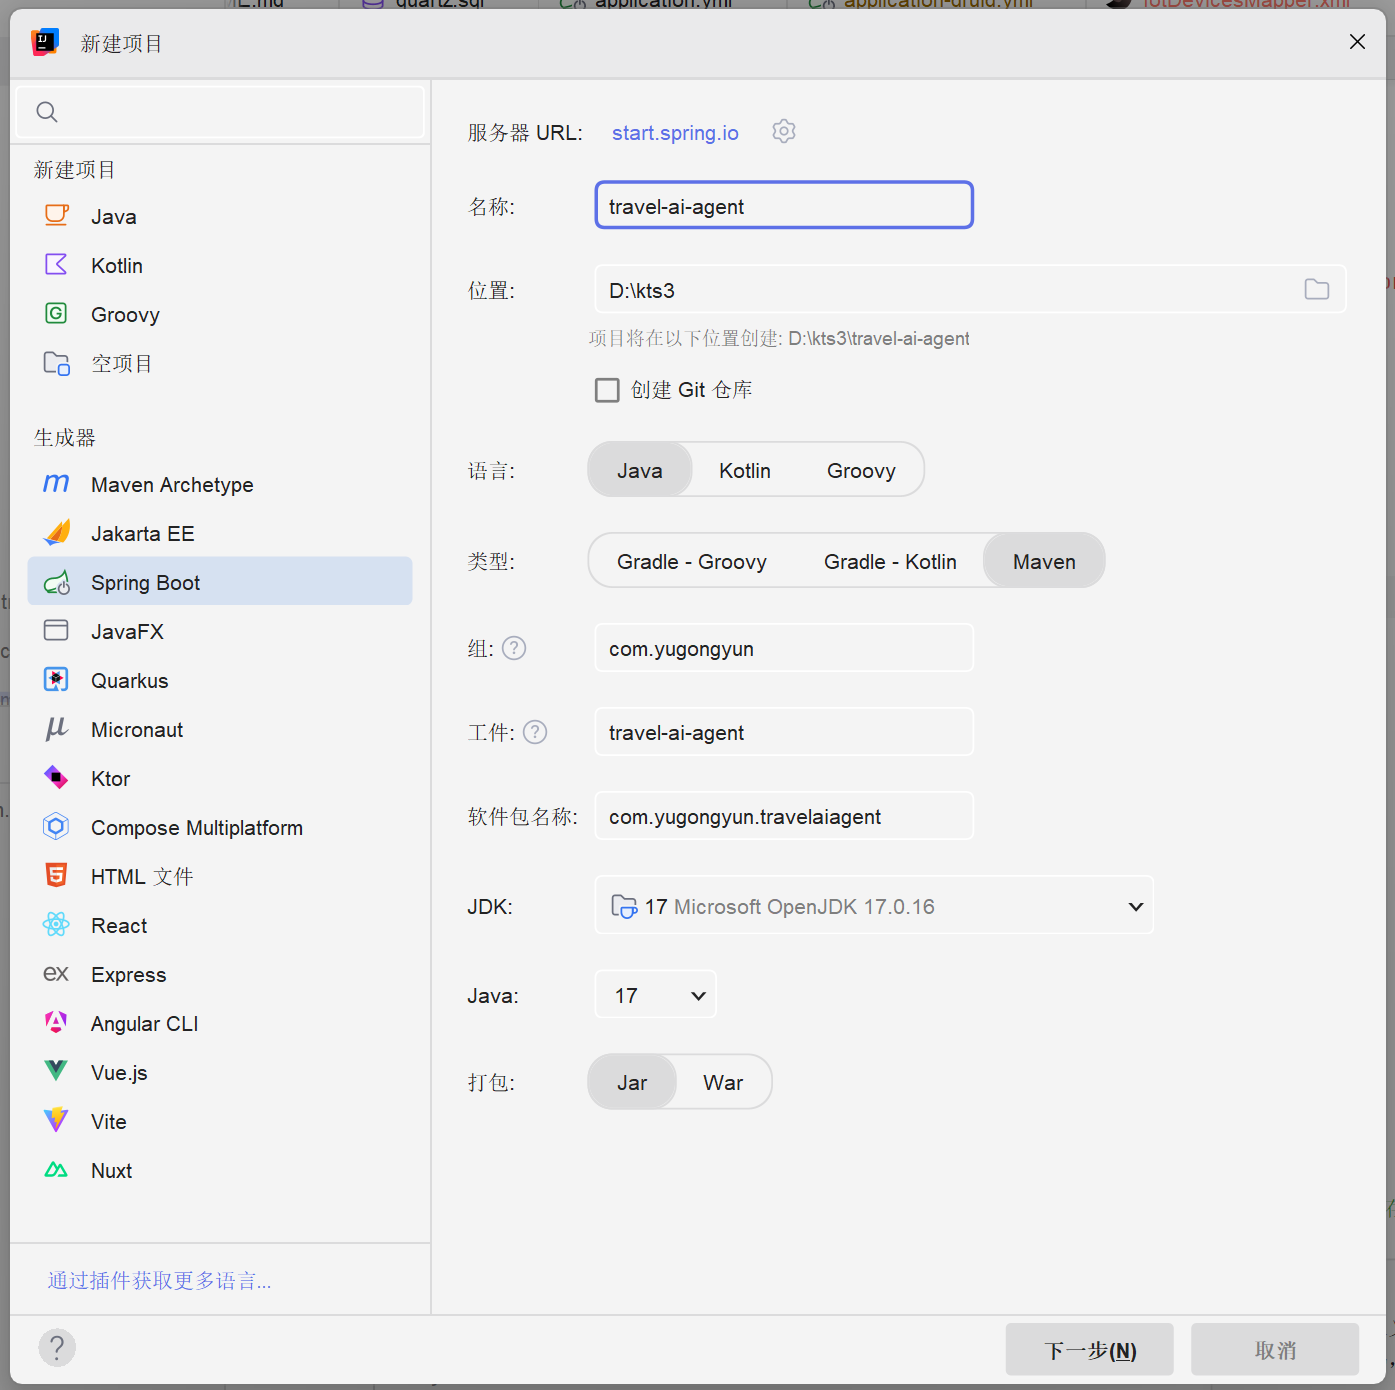This screenshot has height=1390, width=1395.
Task: Click the 工件 artifact input field
Action: pyautogui.click(x=784, y=732)
